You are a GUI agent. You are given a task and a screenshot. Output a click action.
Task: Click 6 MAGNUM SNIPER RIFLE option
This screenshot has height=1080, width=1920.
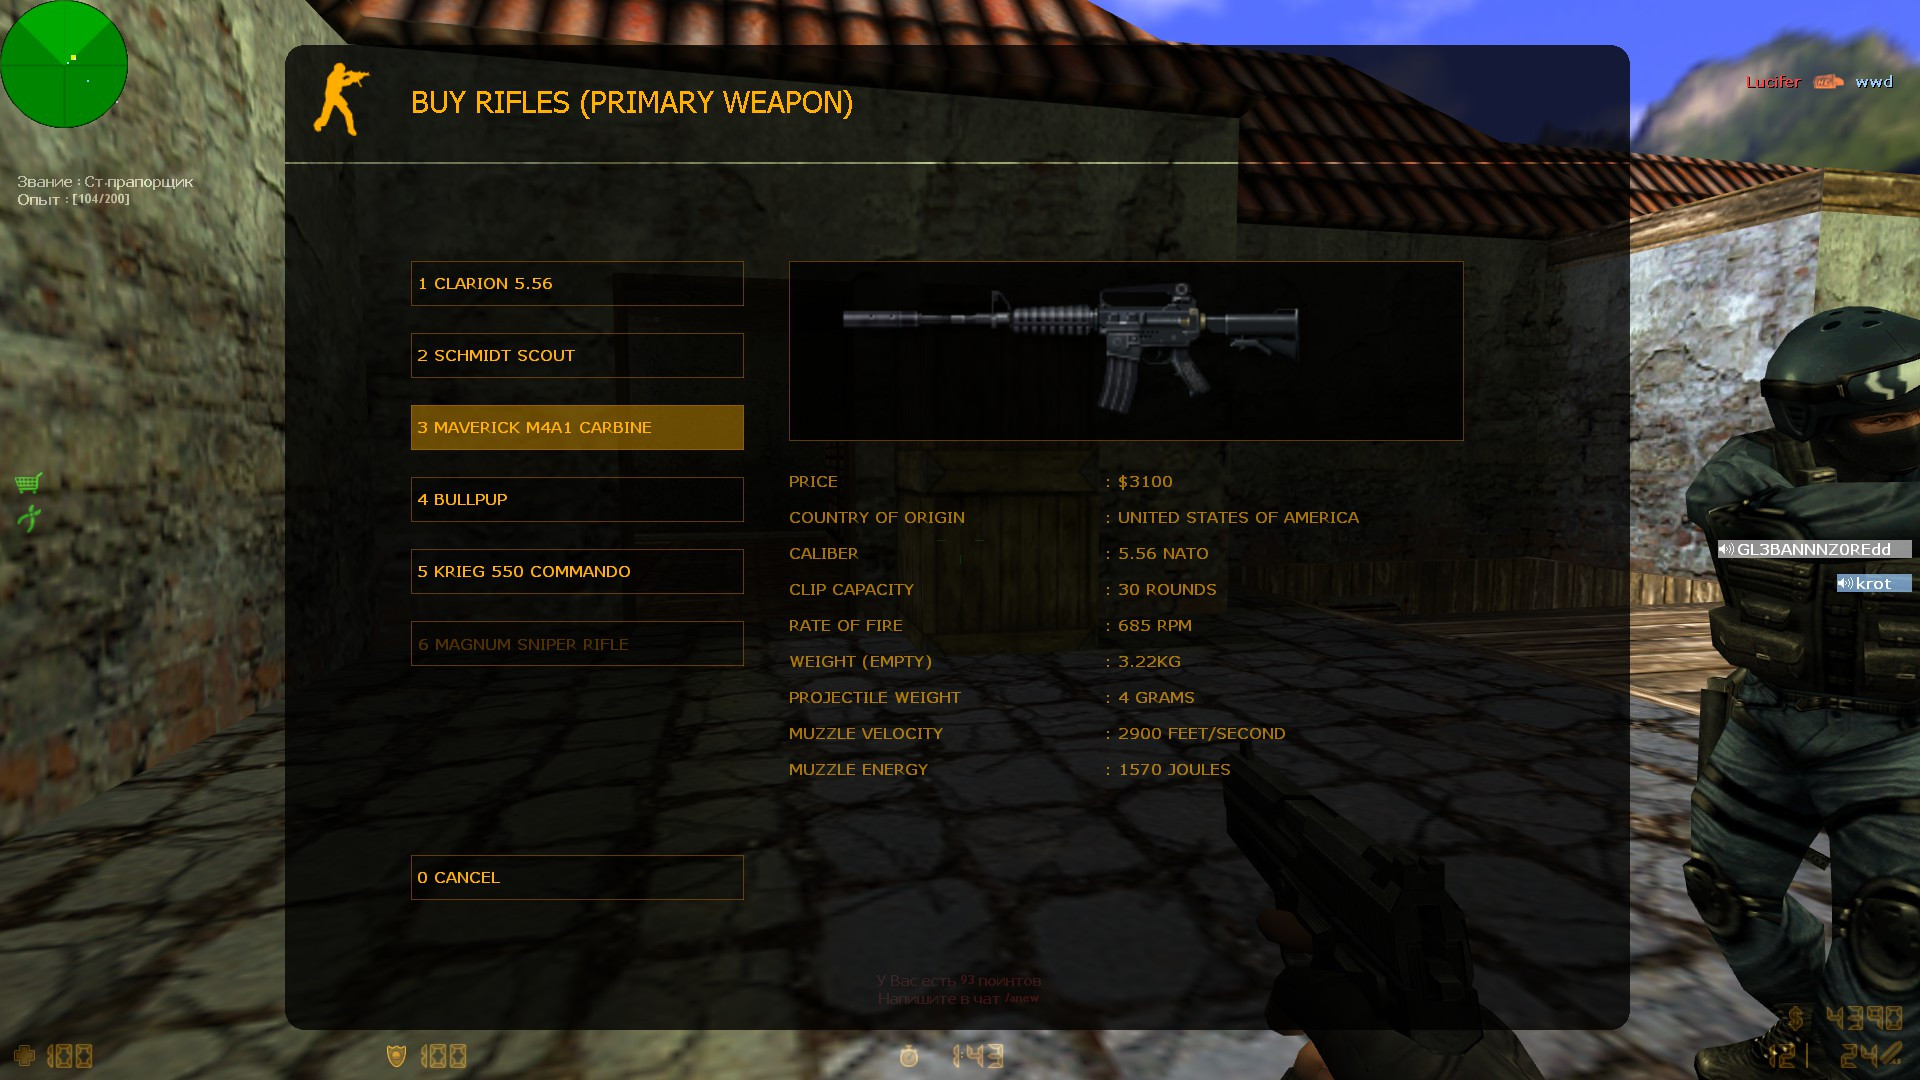576,644
